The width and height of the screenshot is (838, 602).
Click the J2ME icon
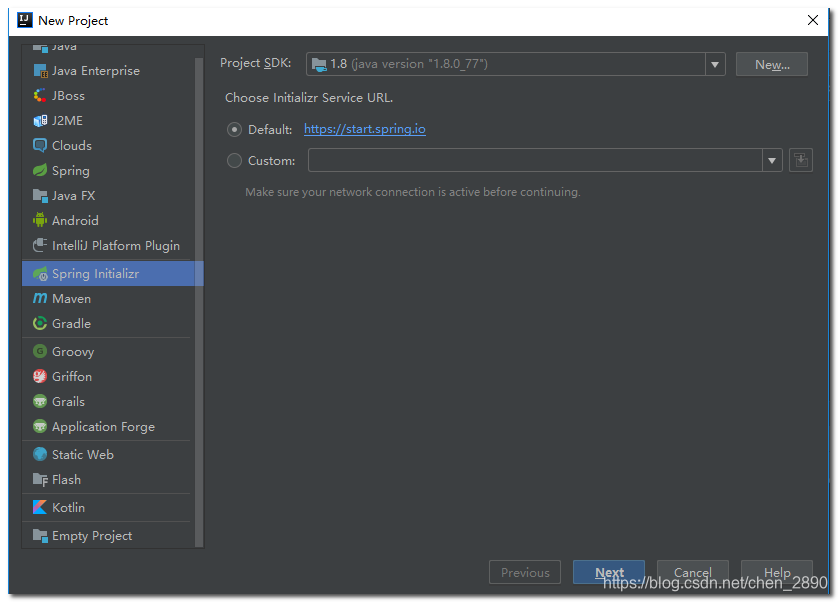click(40, 121)
